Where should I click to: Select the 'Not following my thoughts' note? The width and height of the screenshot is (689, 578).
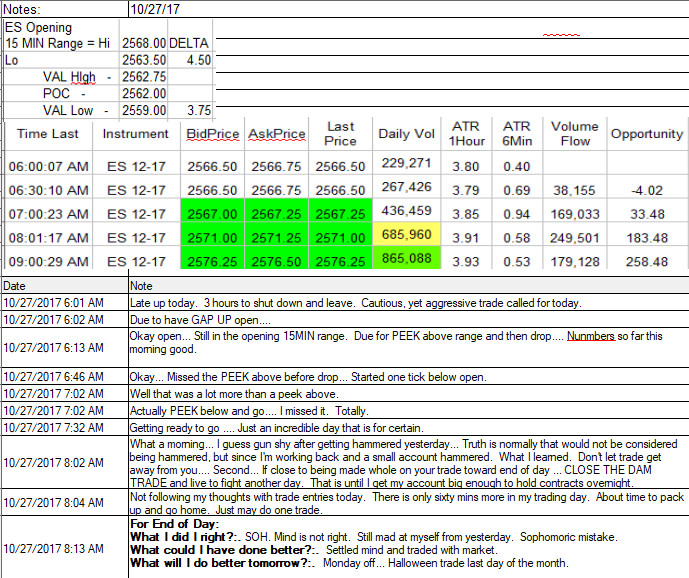(407, 503)
